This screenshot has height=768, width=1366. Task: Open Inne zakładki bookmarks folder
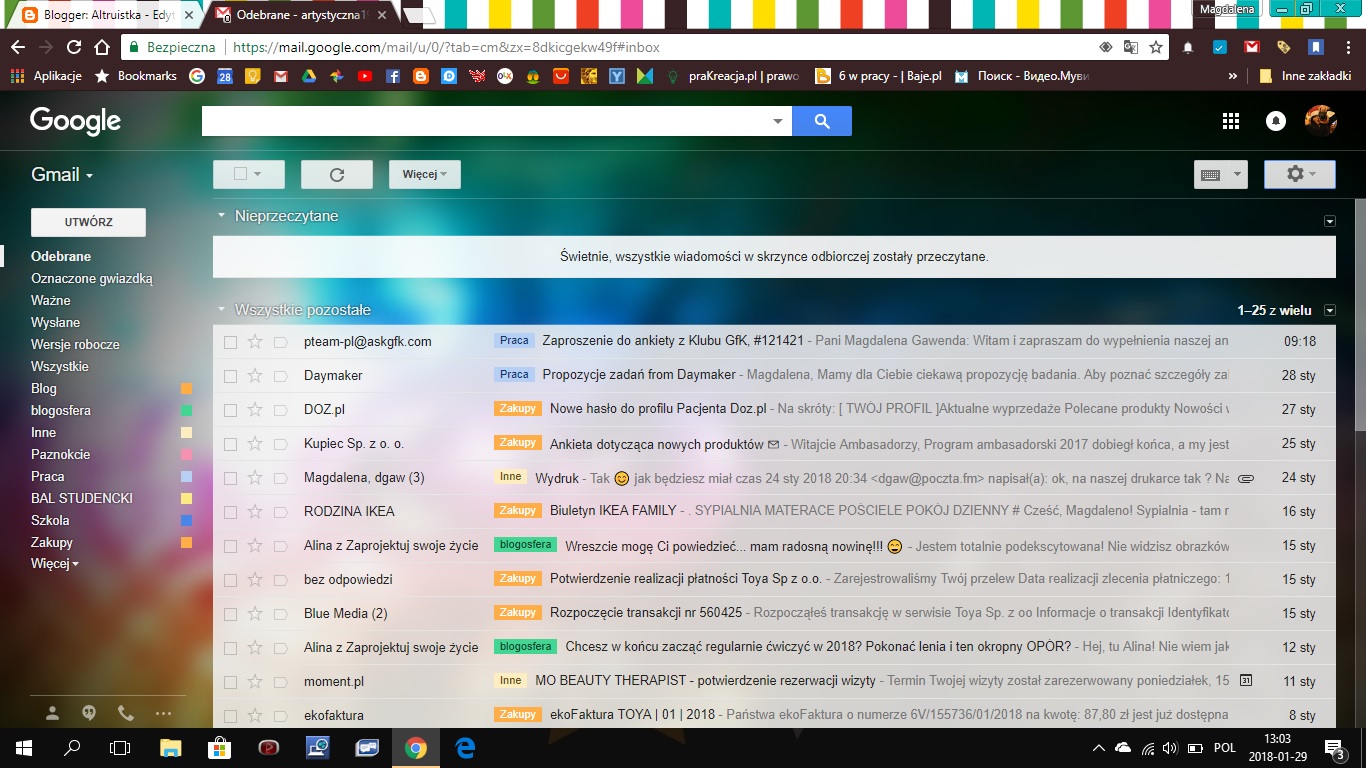pos(1305,76)
